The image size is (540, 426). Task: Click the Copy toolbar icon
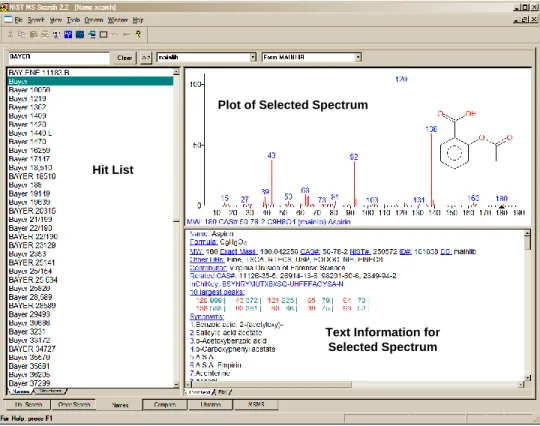(22, 34)
